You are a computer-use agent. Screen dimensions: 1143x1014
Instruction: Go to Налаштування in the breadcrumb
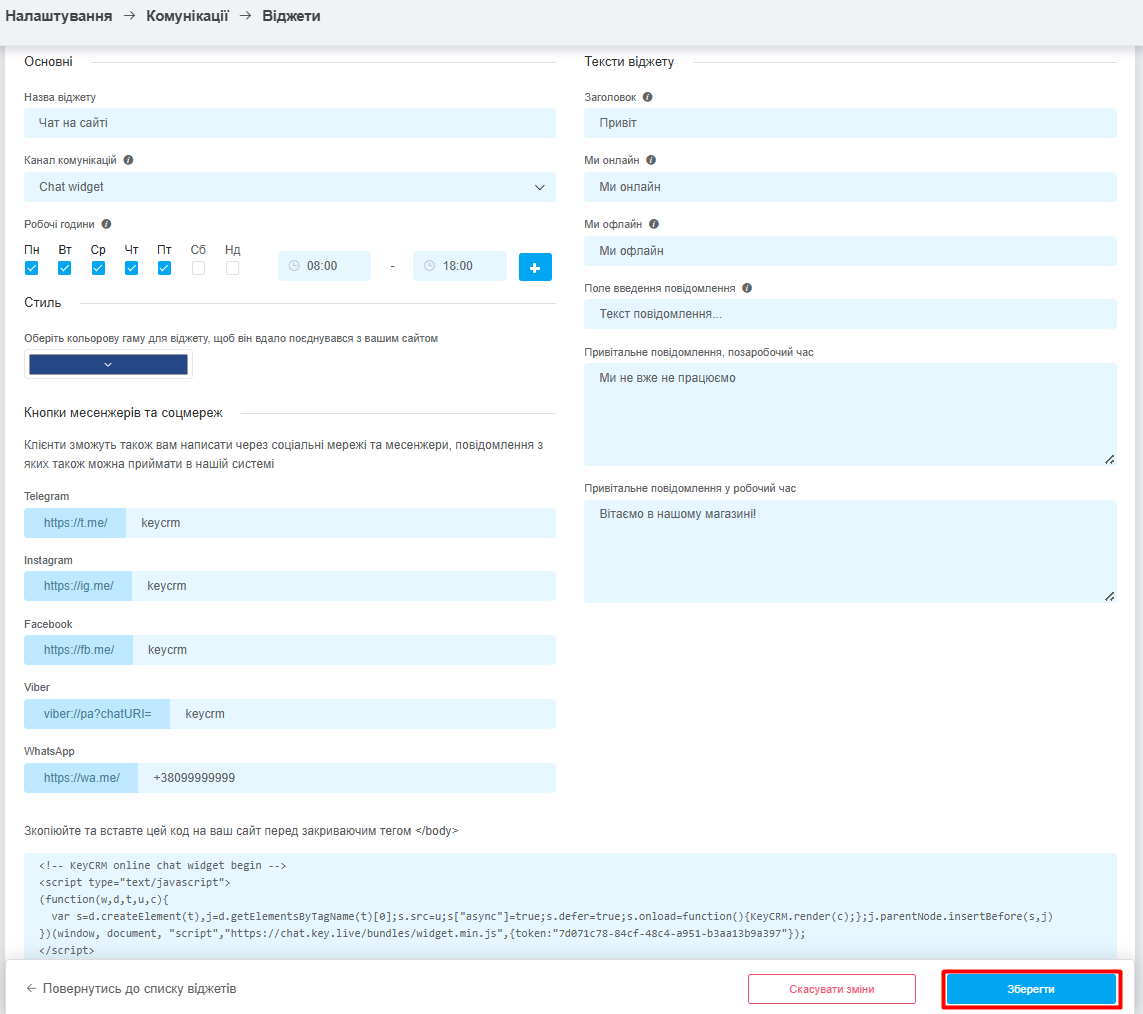click(x=59, y=16)
